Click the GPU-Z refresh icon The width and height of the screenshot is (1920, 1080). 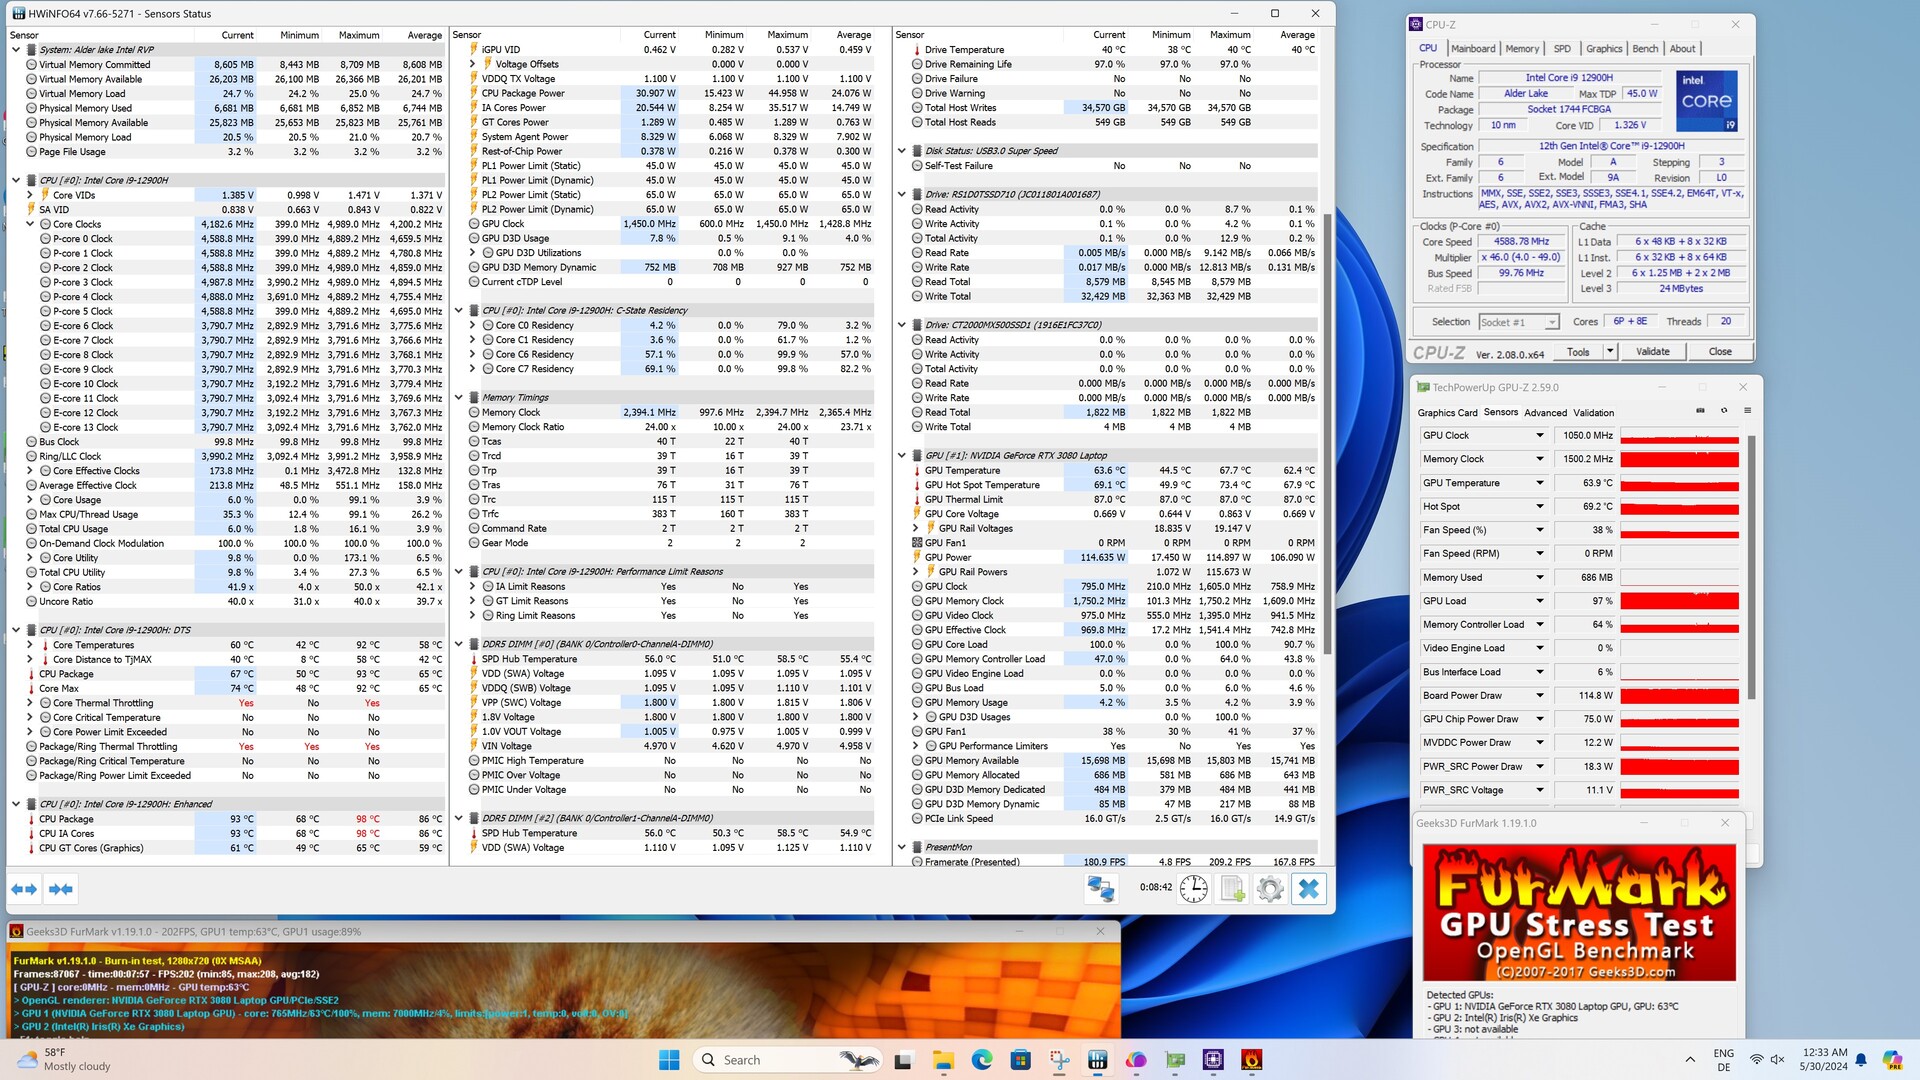coord(1724,411)
